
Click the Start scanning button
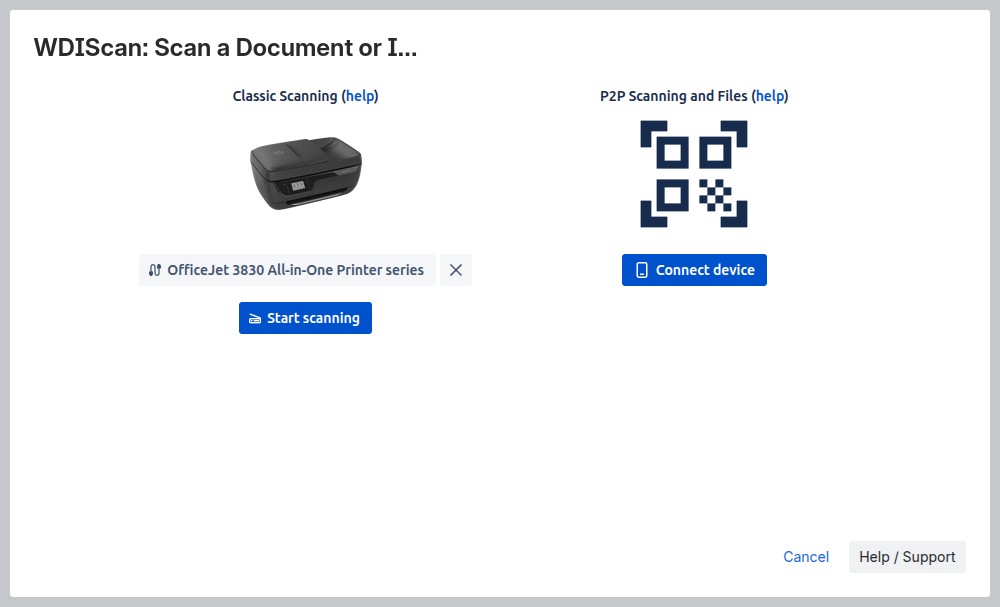(305, 318)
